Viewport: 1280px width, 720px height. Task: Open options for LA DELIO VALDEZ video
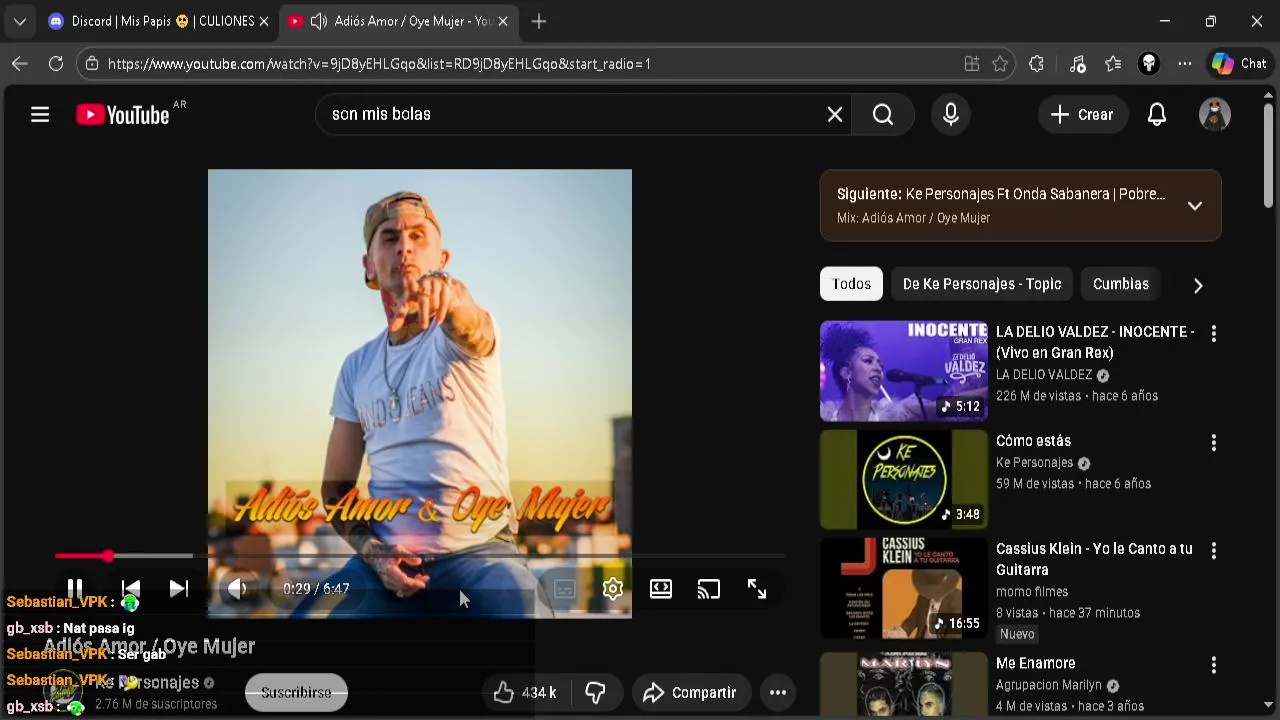coord(1214,334)
